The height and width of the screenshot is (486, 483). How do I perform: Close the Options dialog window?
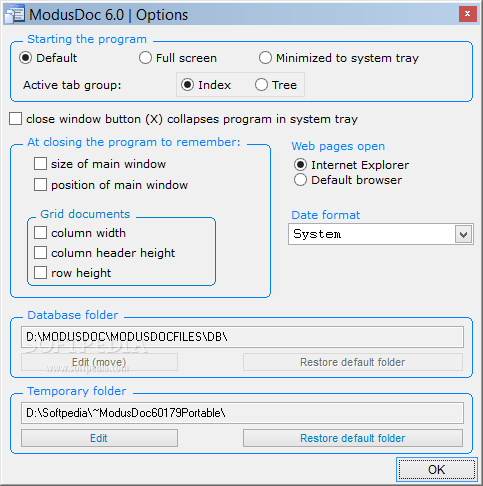click(x=468, y=14)
